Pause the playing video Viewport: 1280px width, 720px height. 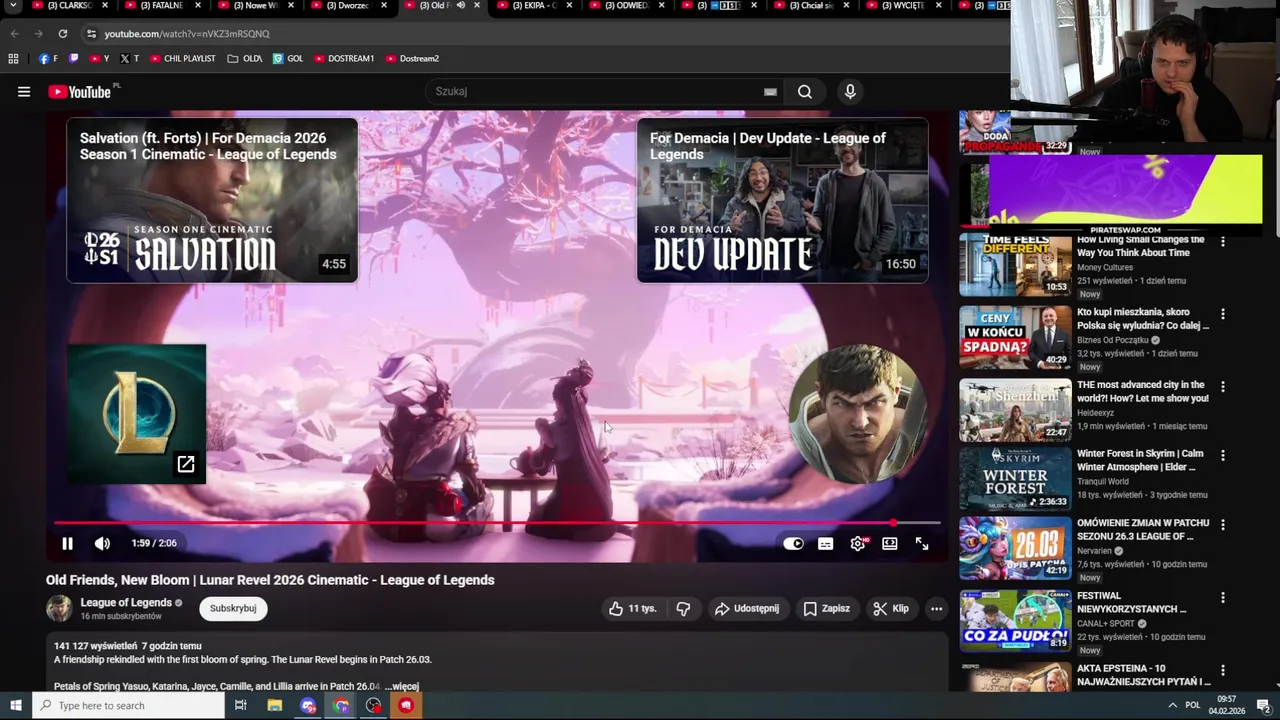click(x=67, y=544)
